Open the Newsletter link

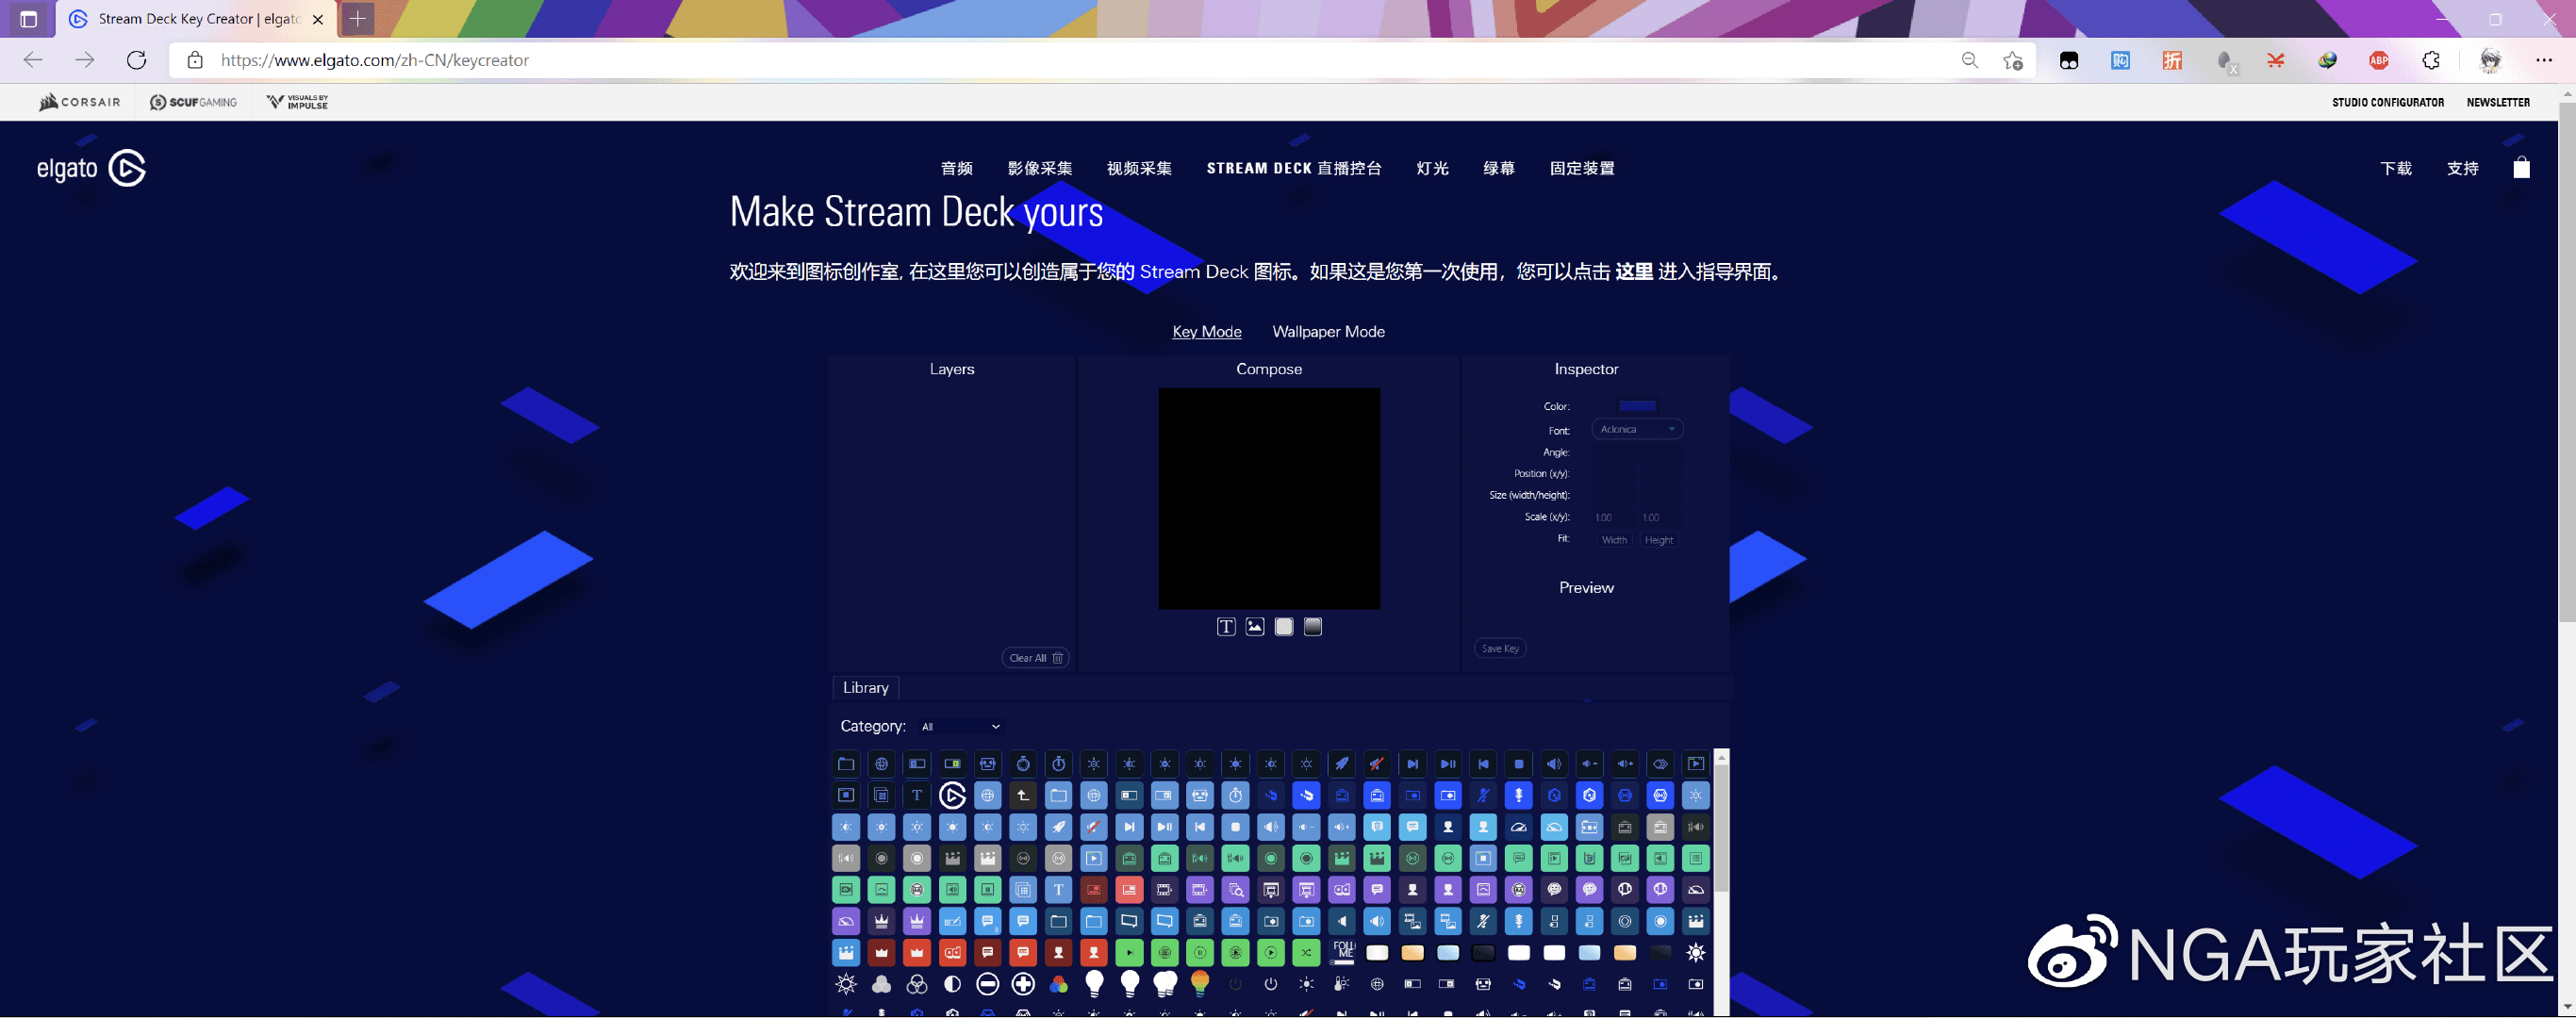click(2498, 102)
